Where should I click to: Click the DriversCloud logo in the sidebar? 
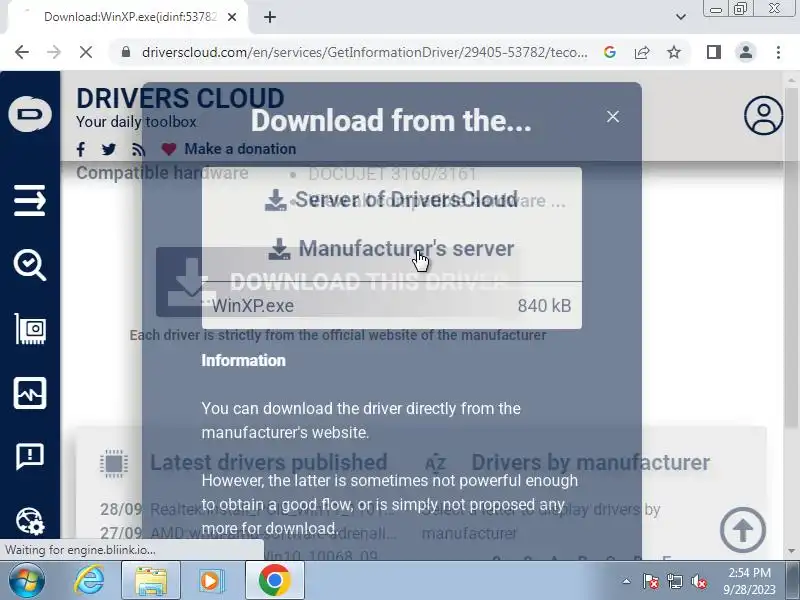30,113
